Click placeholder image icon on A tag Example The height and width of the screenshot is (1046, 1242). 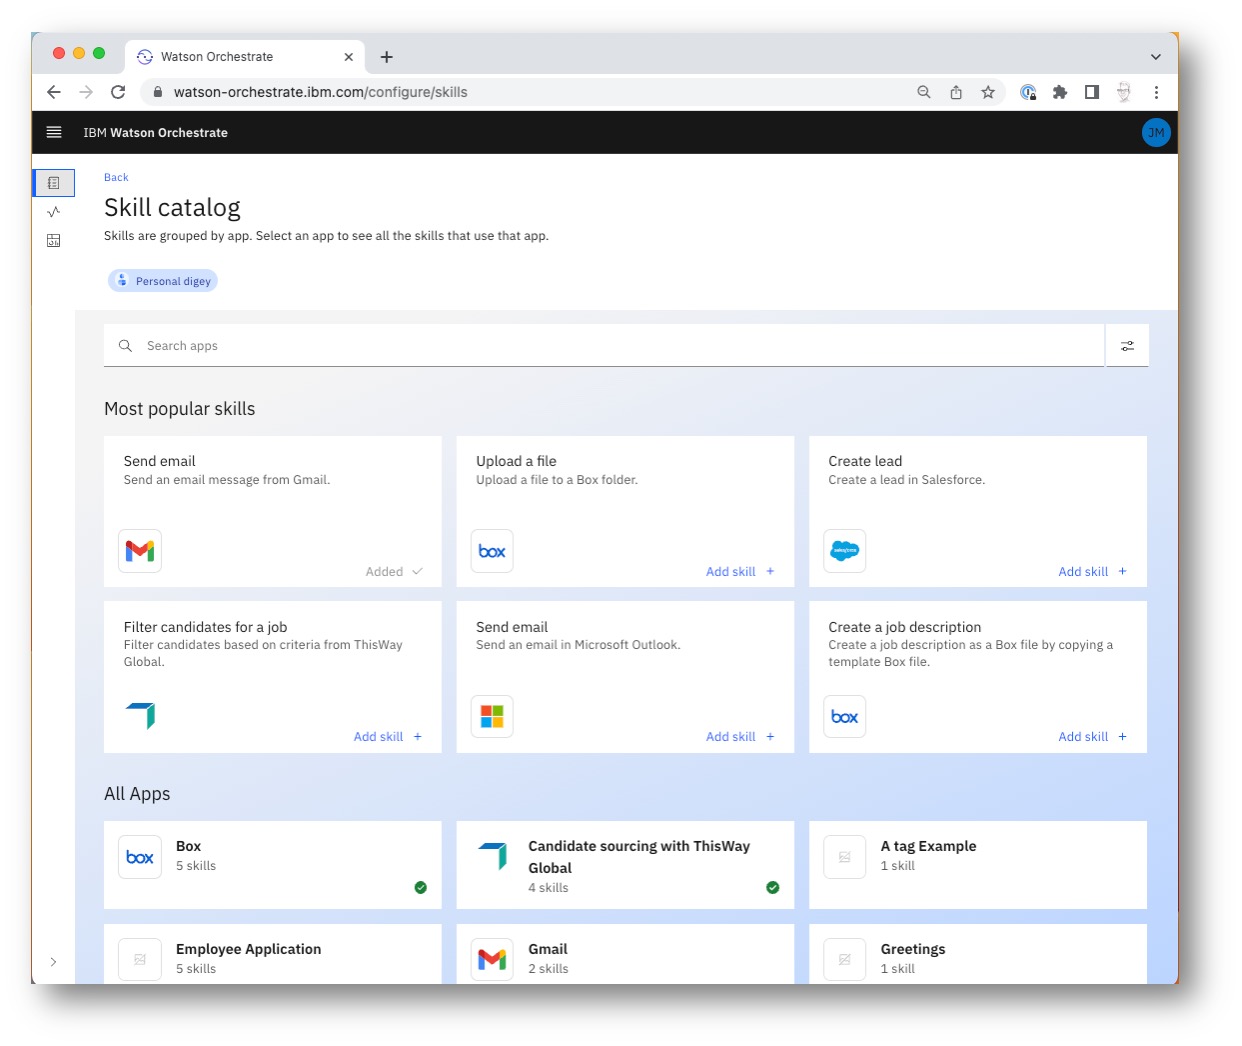(845, 857)
